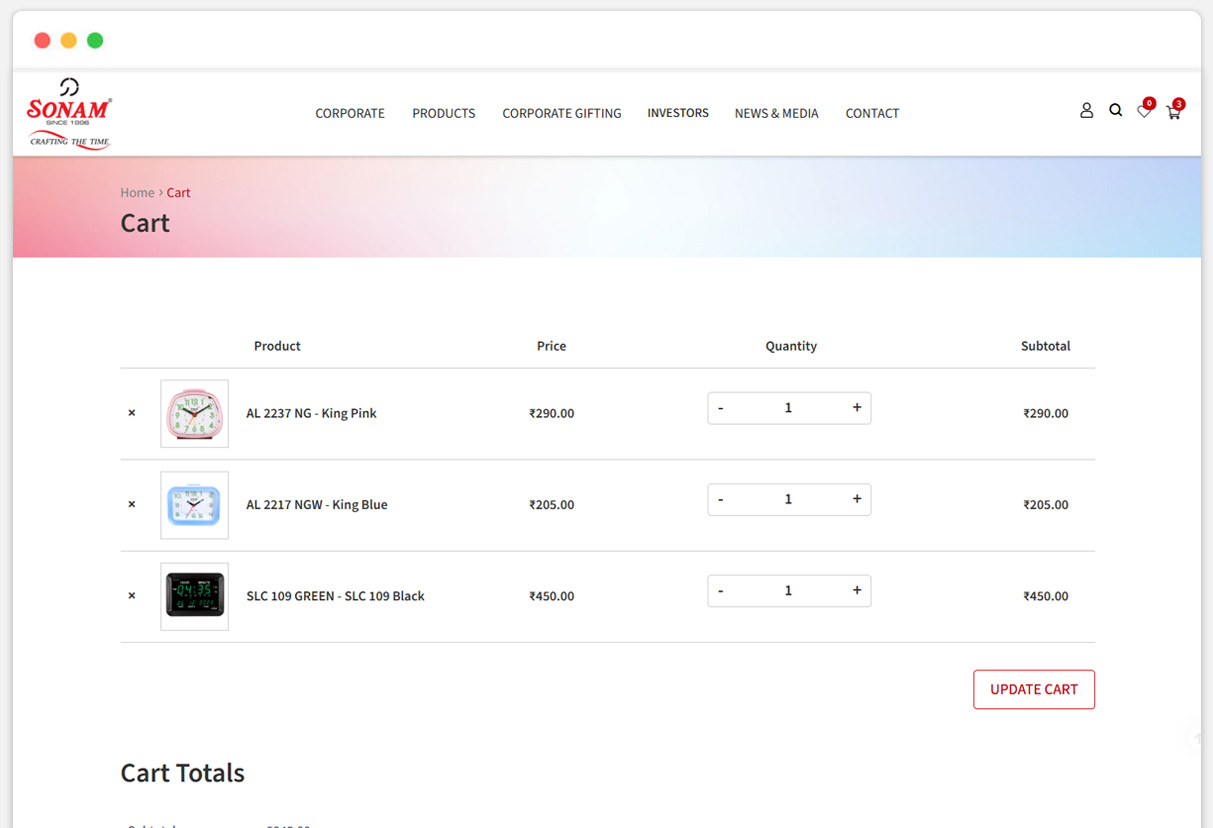Click the red Cart breadcrumb text
Image resolution: width=1213 pixels, height=828 pixels.
point(178,193)
